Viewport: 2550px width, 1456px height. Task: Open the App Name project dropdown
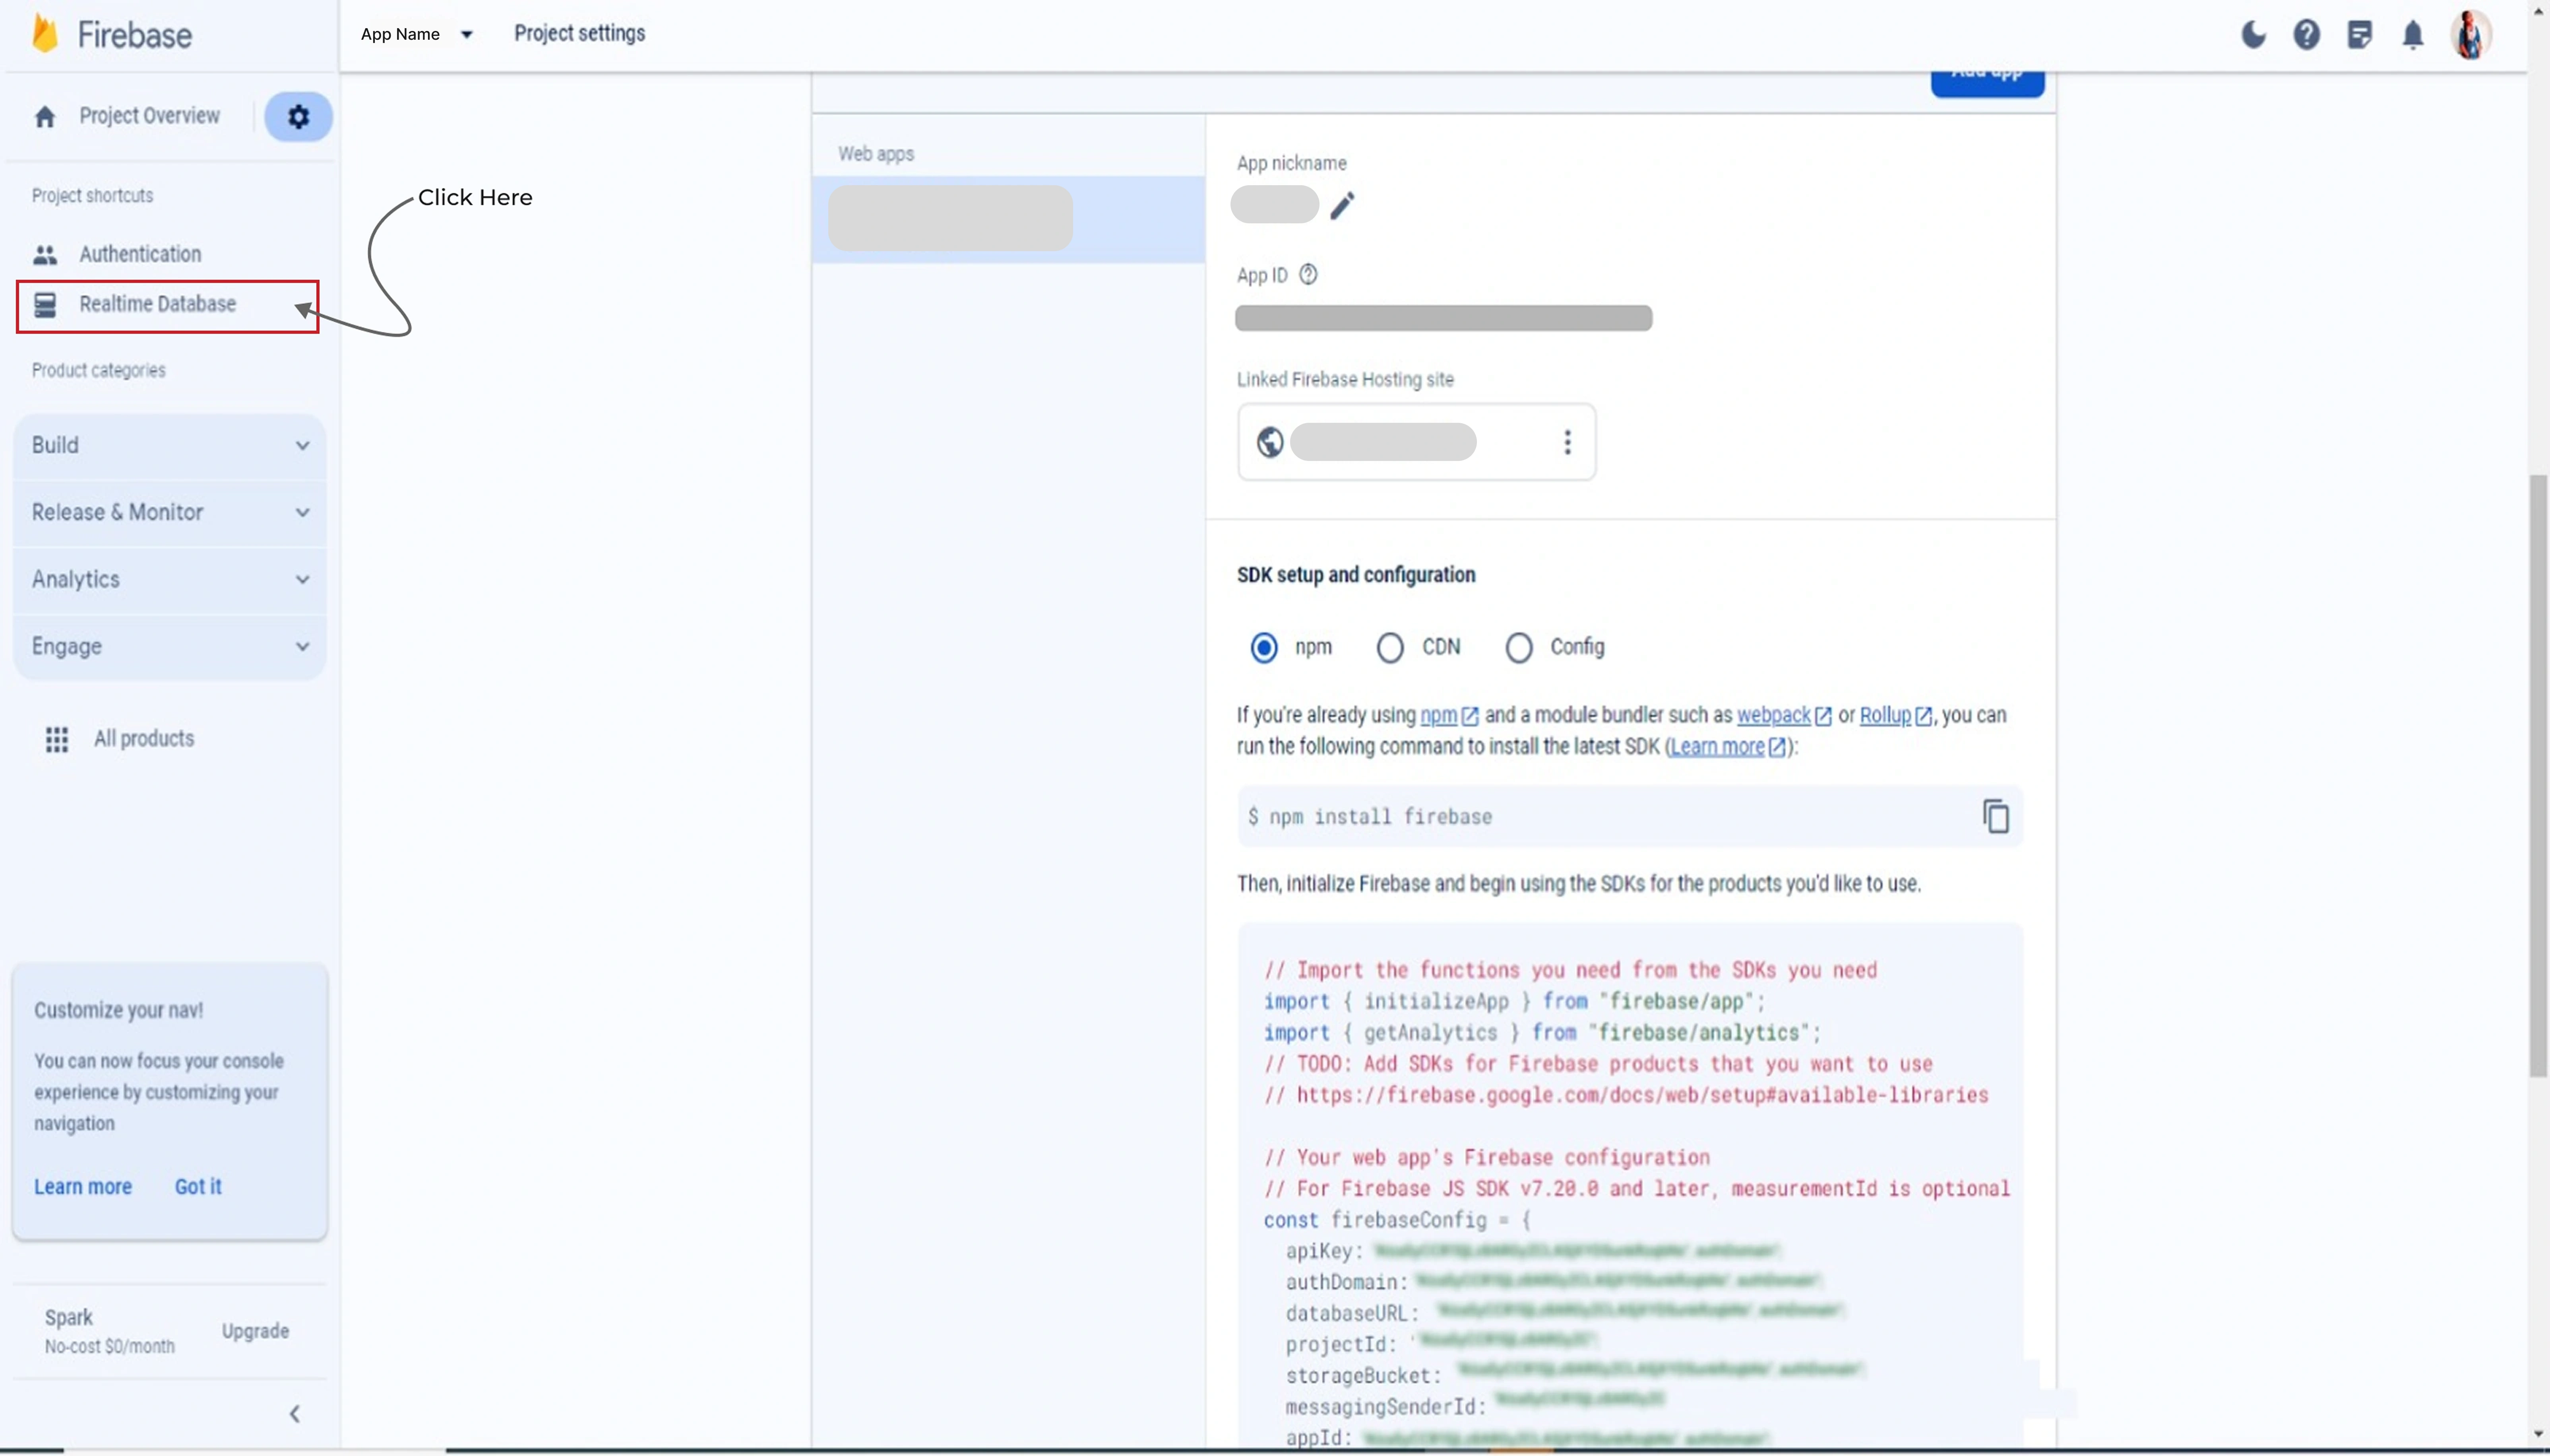[416, 34]
